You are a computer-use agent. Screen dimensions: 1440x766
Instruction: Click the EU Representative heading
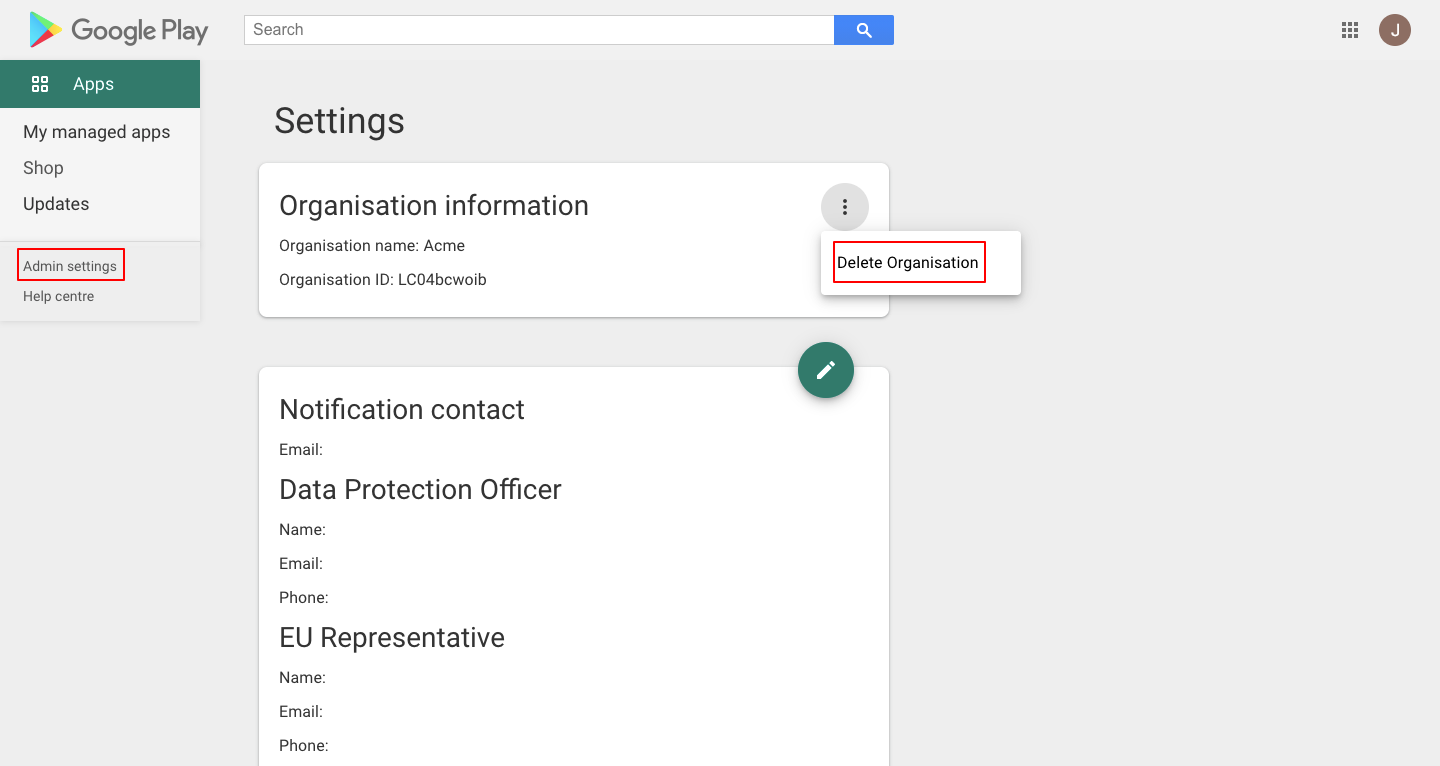point(392,637)
